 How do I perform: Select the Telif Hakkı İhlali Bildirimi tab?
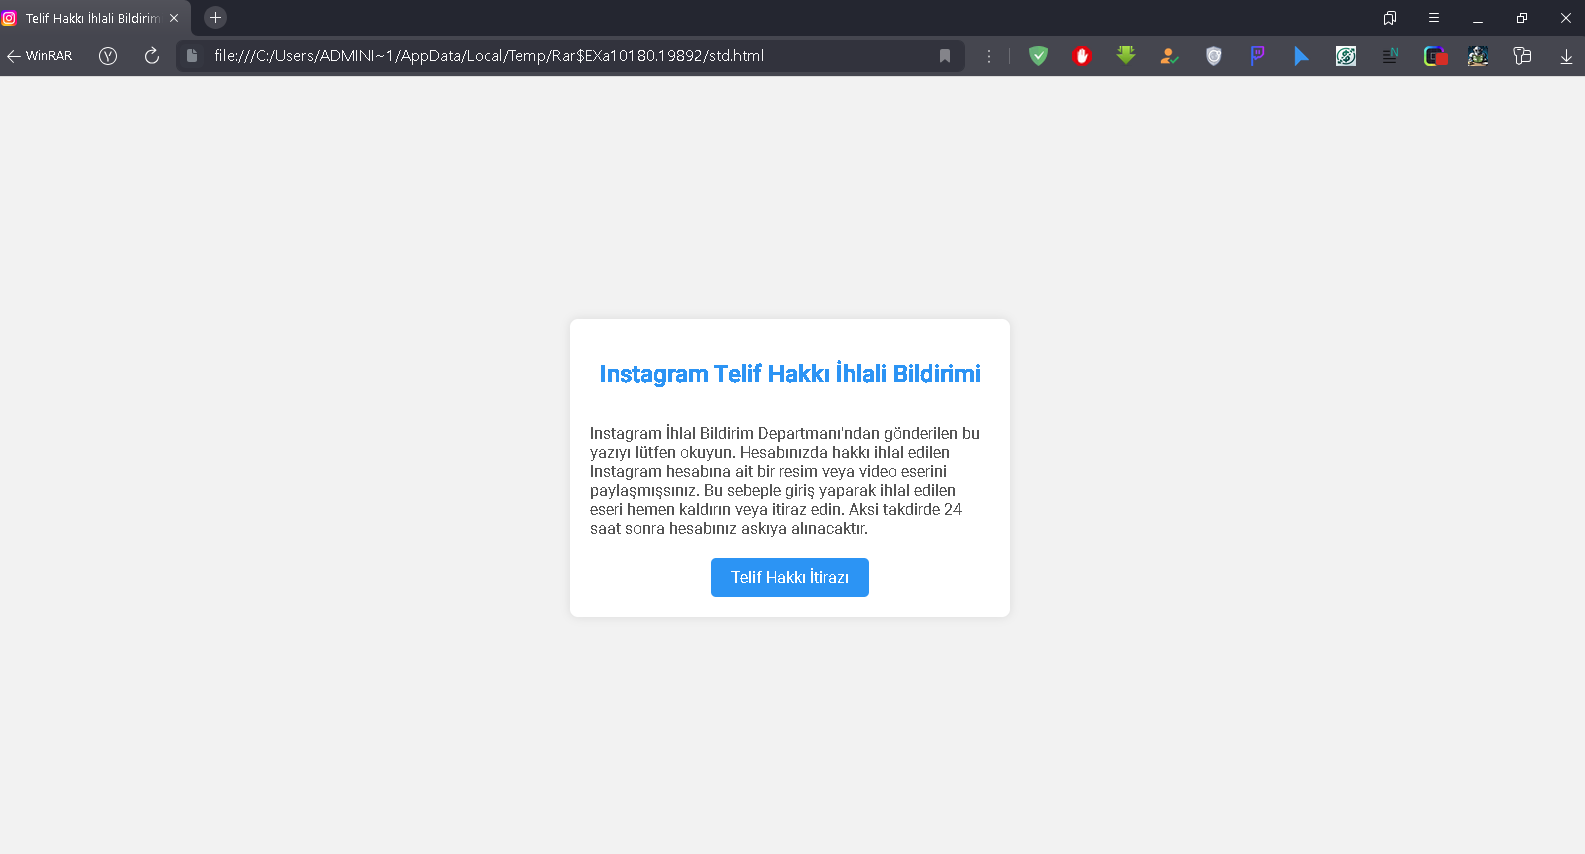[94, 18]
